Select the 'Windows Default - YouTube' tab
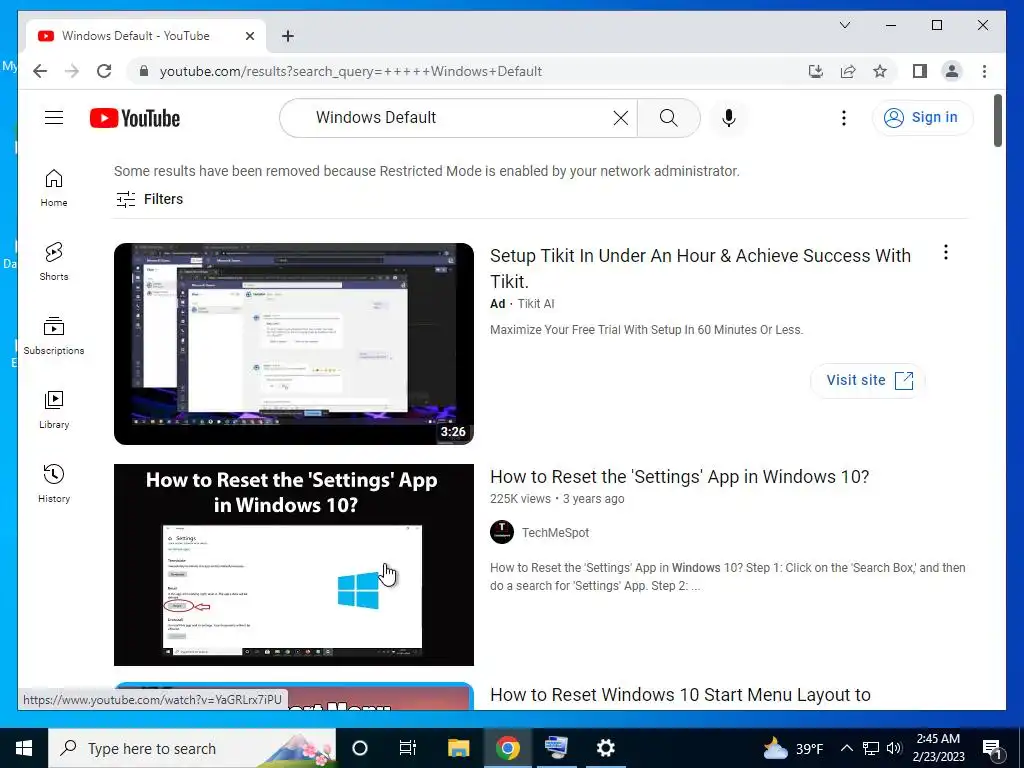The width and height of the screenshot is (1024, 768). (x=146, y=36)
